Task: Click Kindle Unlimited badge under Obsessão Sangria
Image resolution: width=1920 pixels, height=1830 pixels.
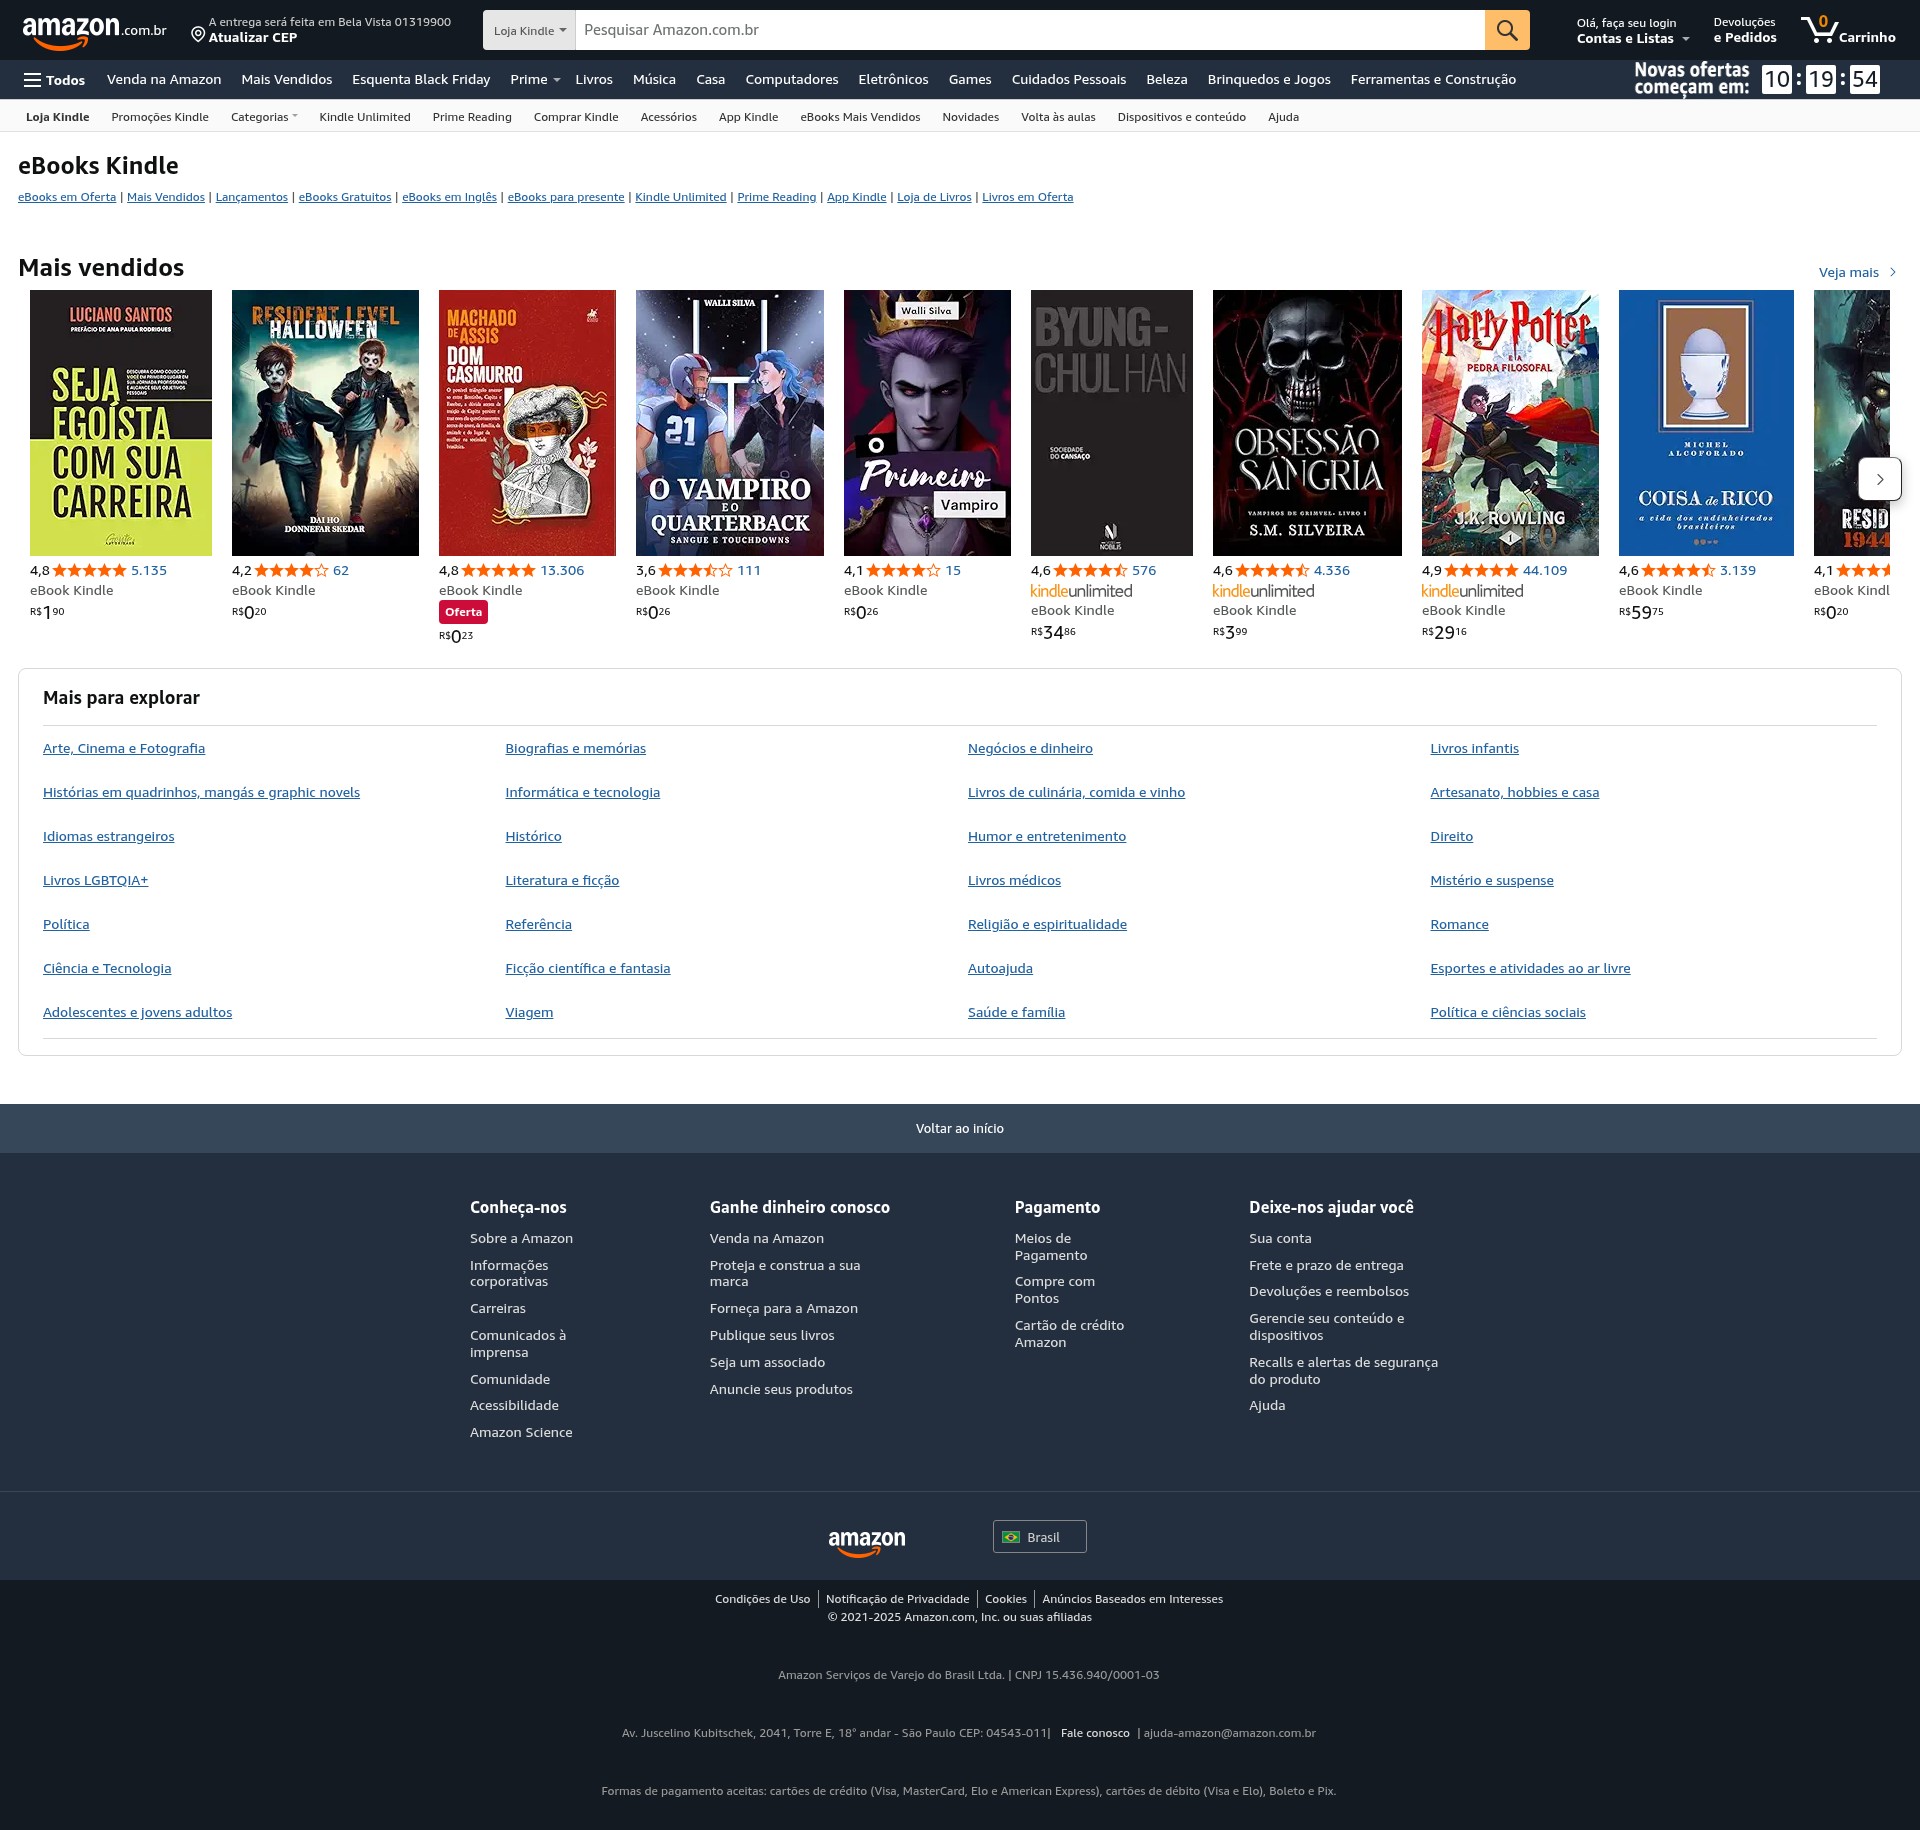Action: point(1263,591)
